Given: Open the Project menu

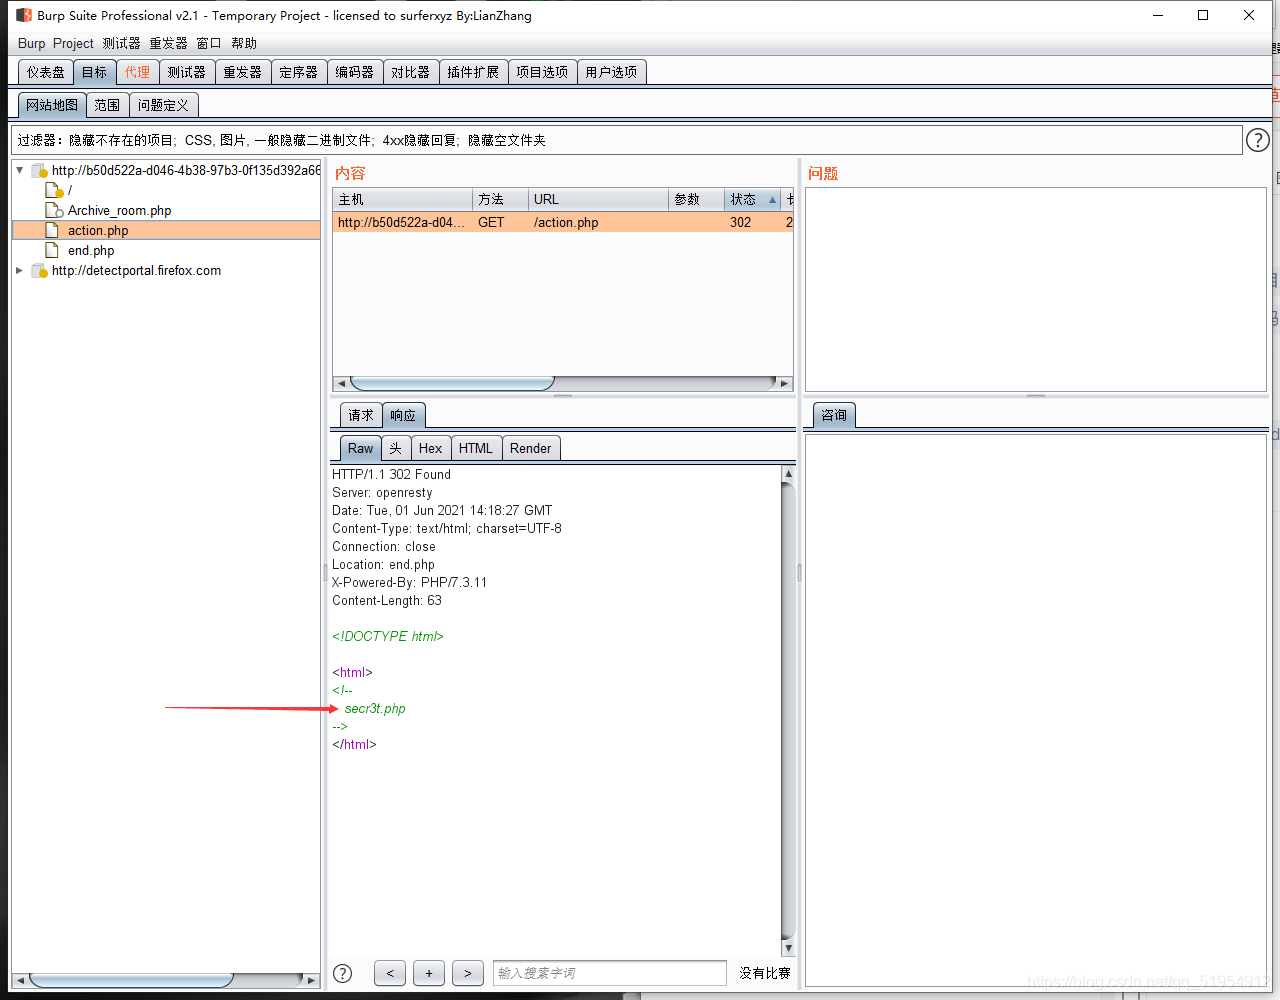Looking at the screenshot, I should (73, 43).
